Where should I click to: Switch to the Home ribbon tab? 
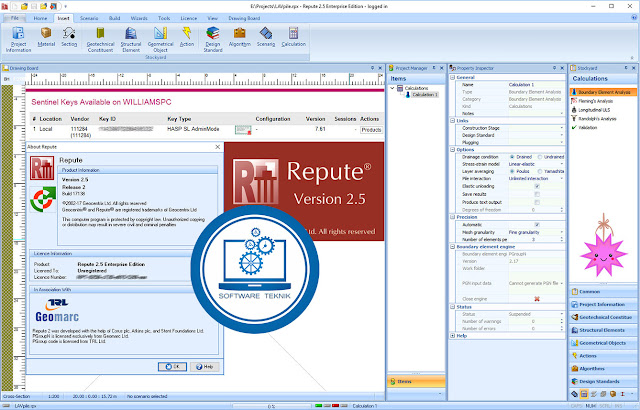click(x=40, y=18)
